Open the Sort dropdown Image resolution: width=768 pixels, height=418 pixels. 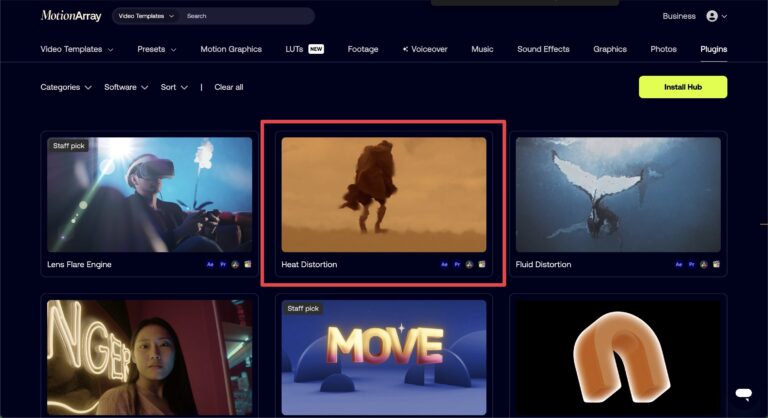[x=174, y=87]
